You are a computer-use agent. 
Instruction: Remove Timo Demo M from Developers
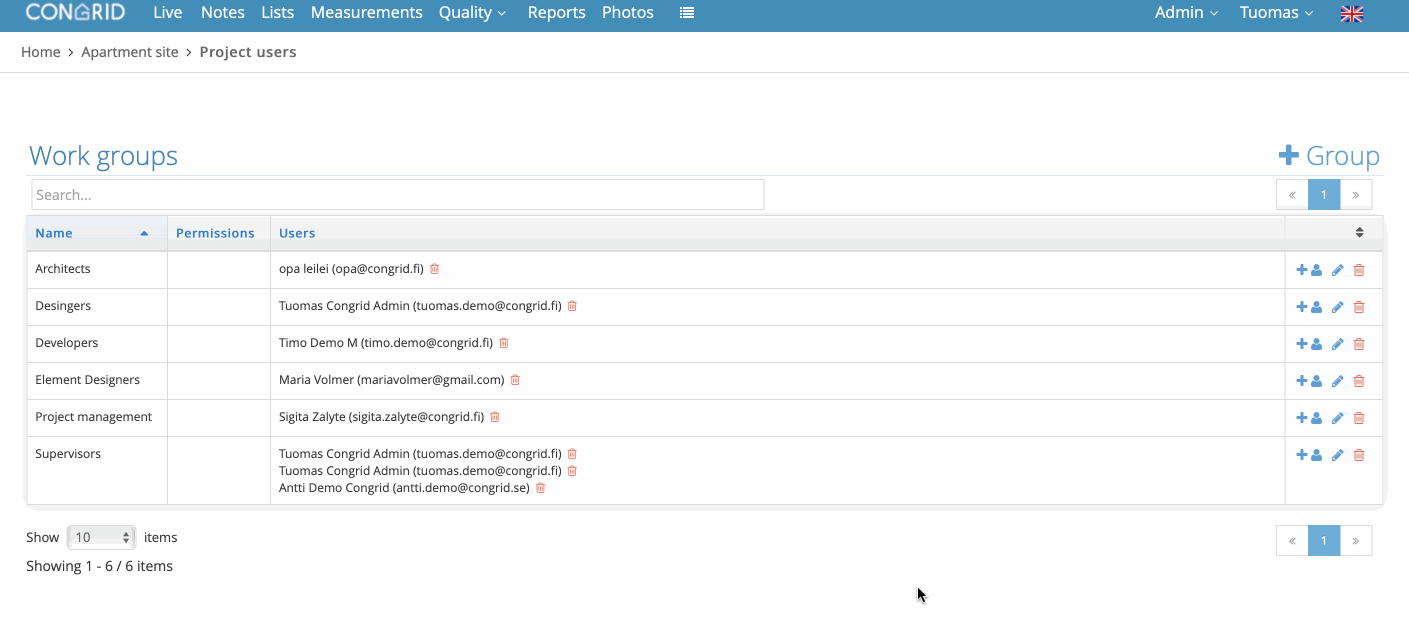504,343
